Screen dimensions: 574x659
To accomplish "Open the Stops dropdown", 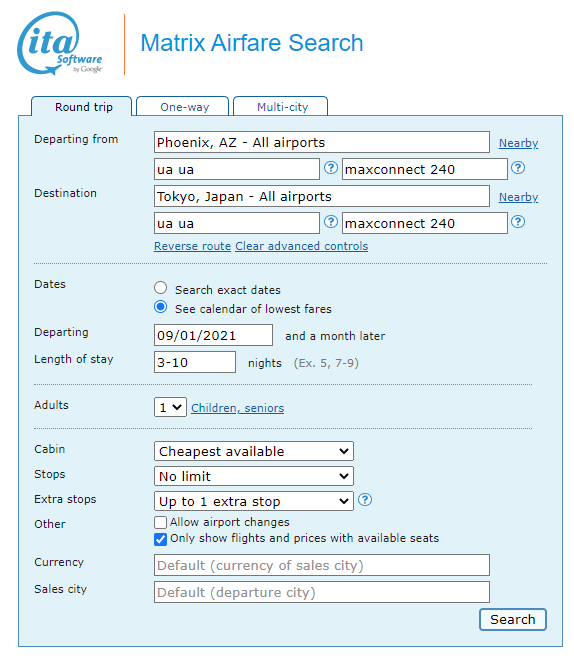I will (254, 476).
